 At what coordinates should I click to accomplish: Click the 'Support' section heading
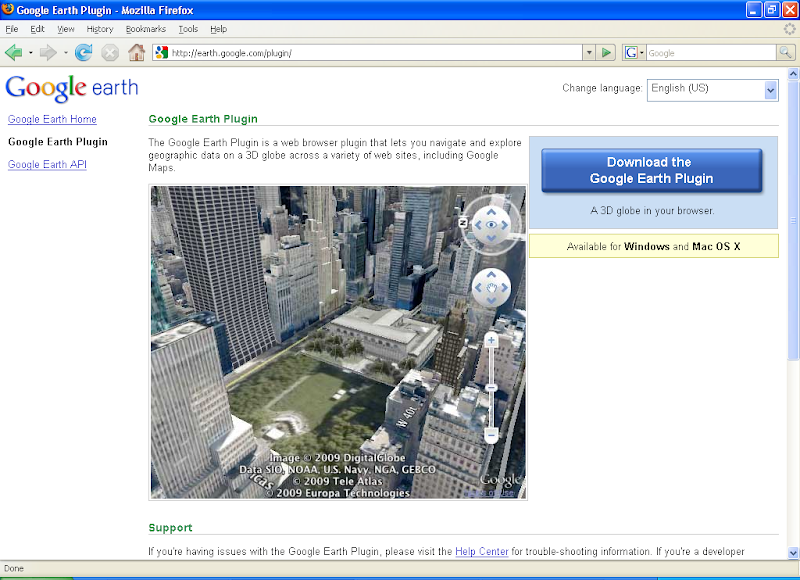[x=170, y=527]
